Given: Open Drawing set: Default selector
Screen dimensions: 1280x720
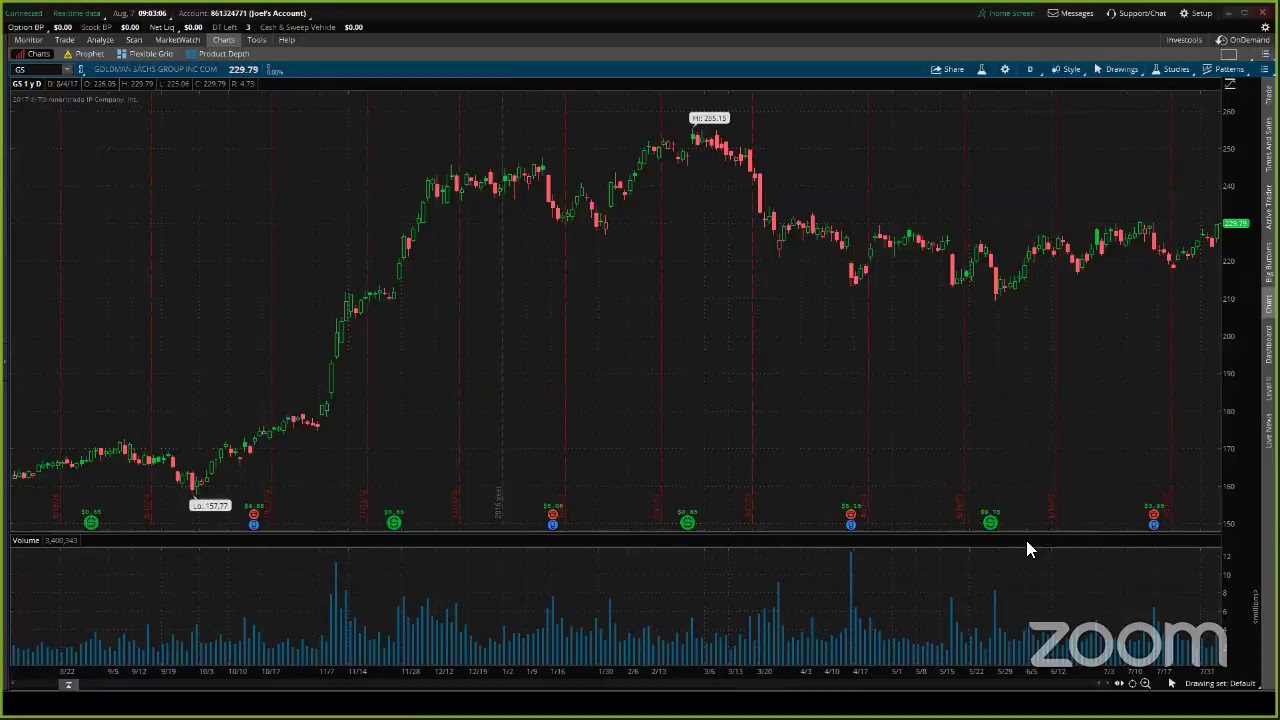Looking at the screenshot, I should click(1220, 684).
